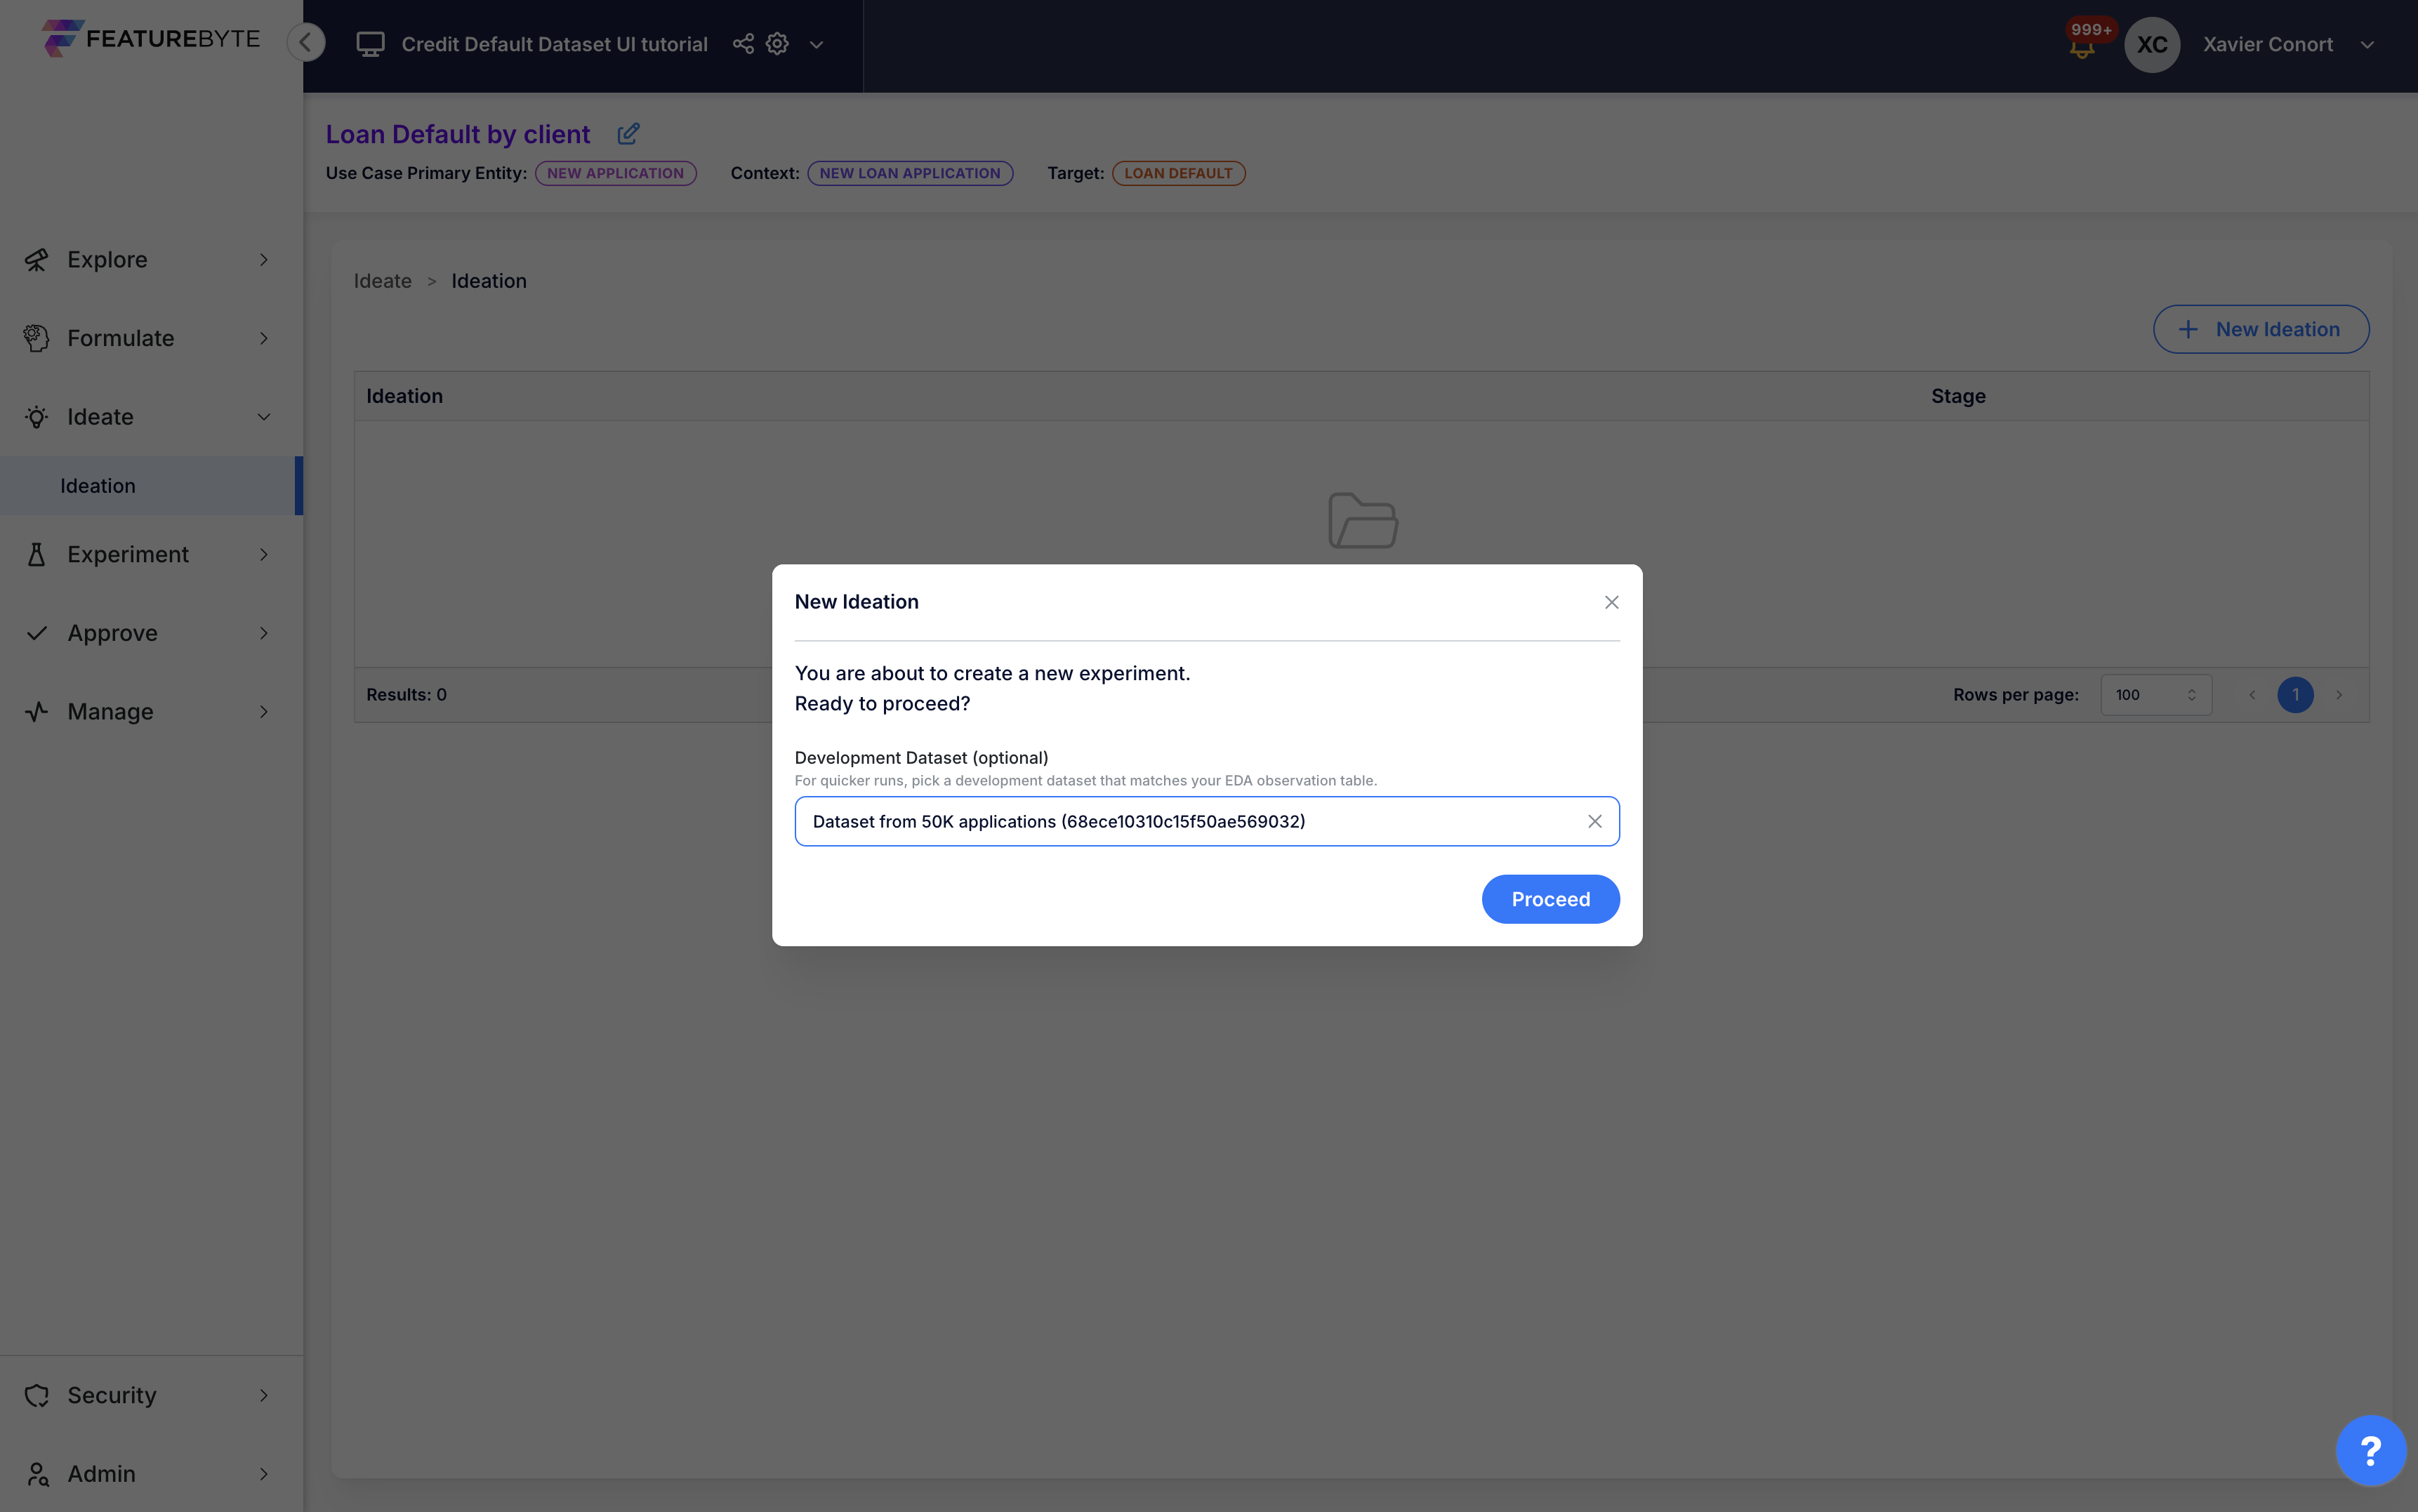Open the Rows per page dropdown

[x=2155, y=695]
